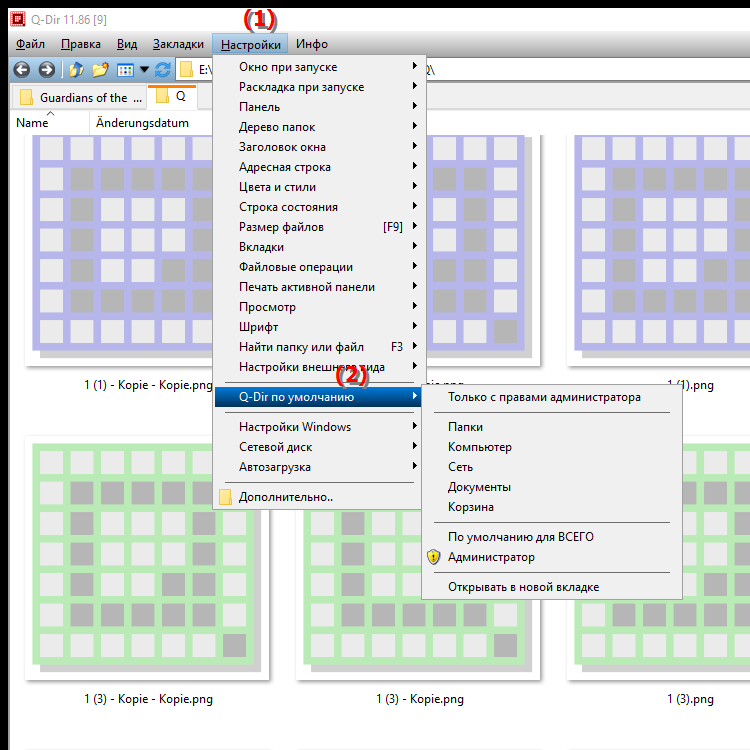Click the up-one-folder icon
This screenshot has height=750, width=750.
pos(76,70)
